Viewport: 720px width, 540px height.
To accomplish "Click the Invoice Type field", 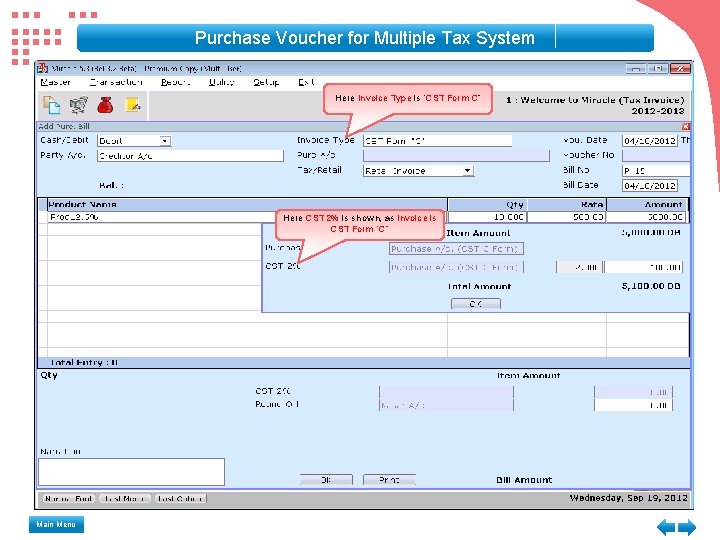I will click(437, 141).
